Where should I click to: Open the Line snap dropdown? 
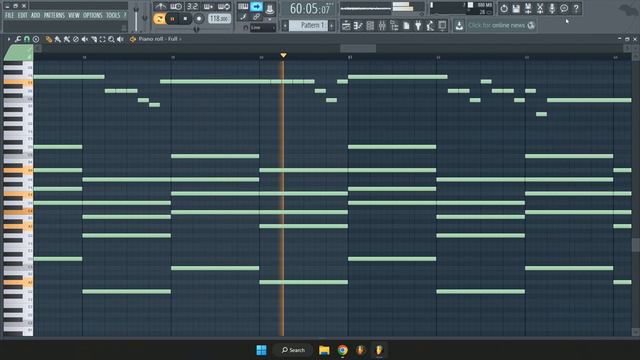263,28
